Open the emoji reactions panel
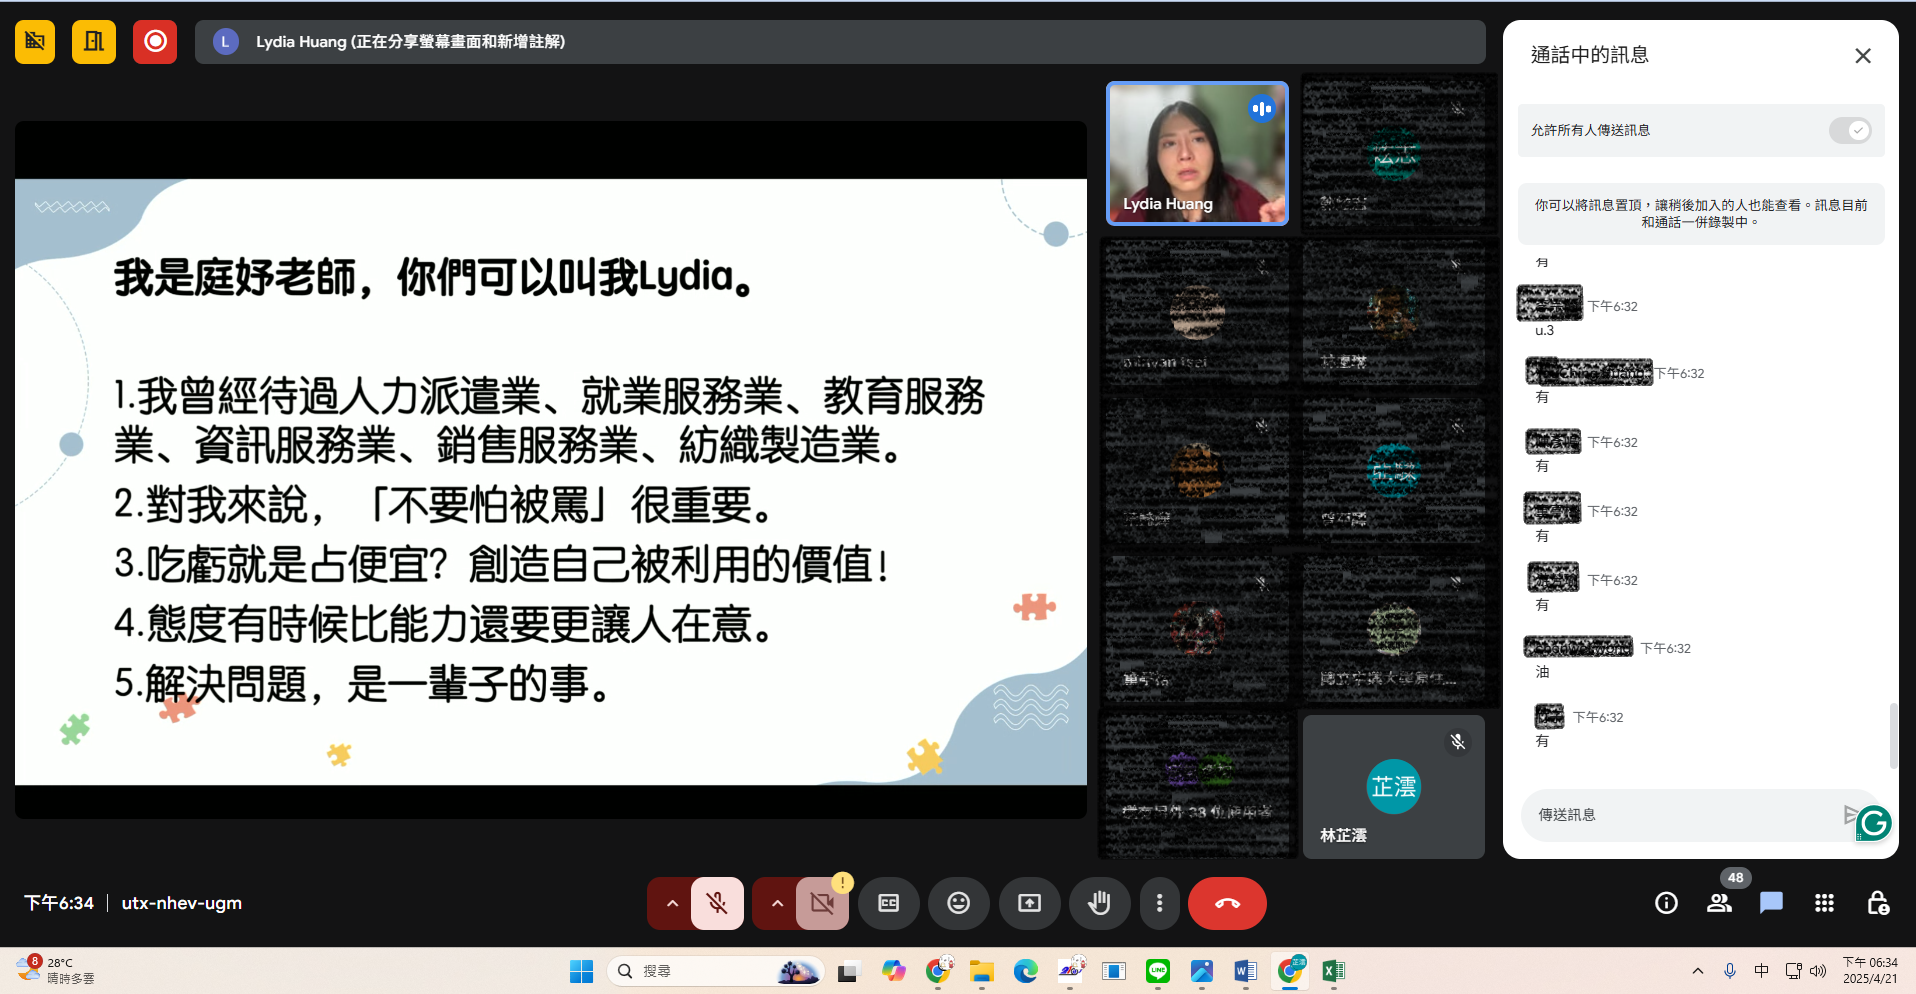This screenshot has height=994, width=1916. click(x=959, y=903)
